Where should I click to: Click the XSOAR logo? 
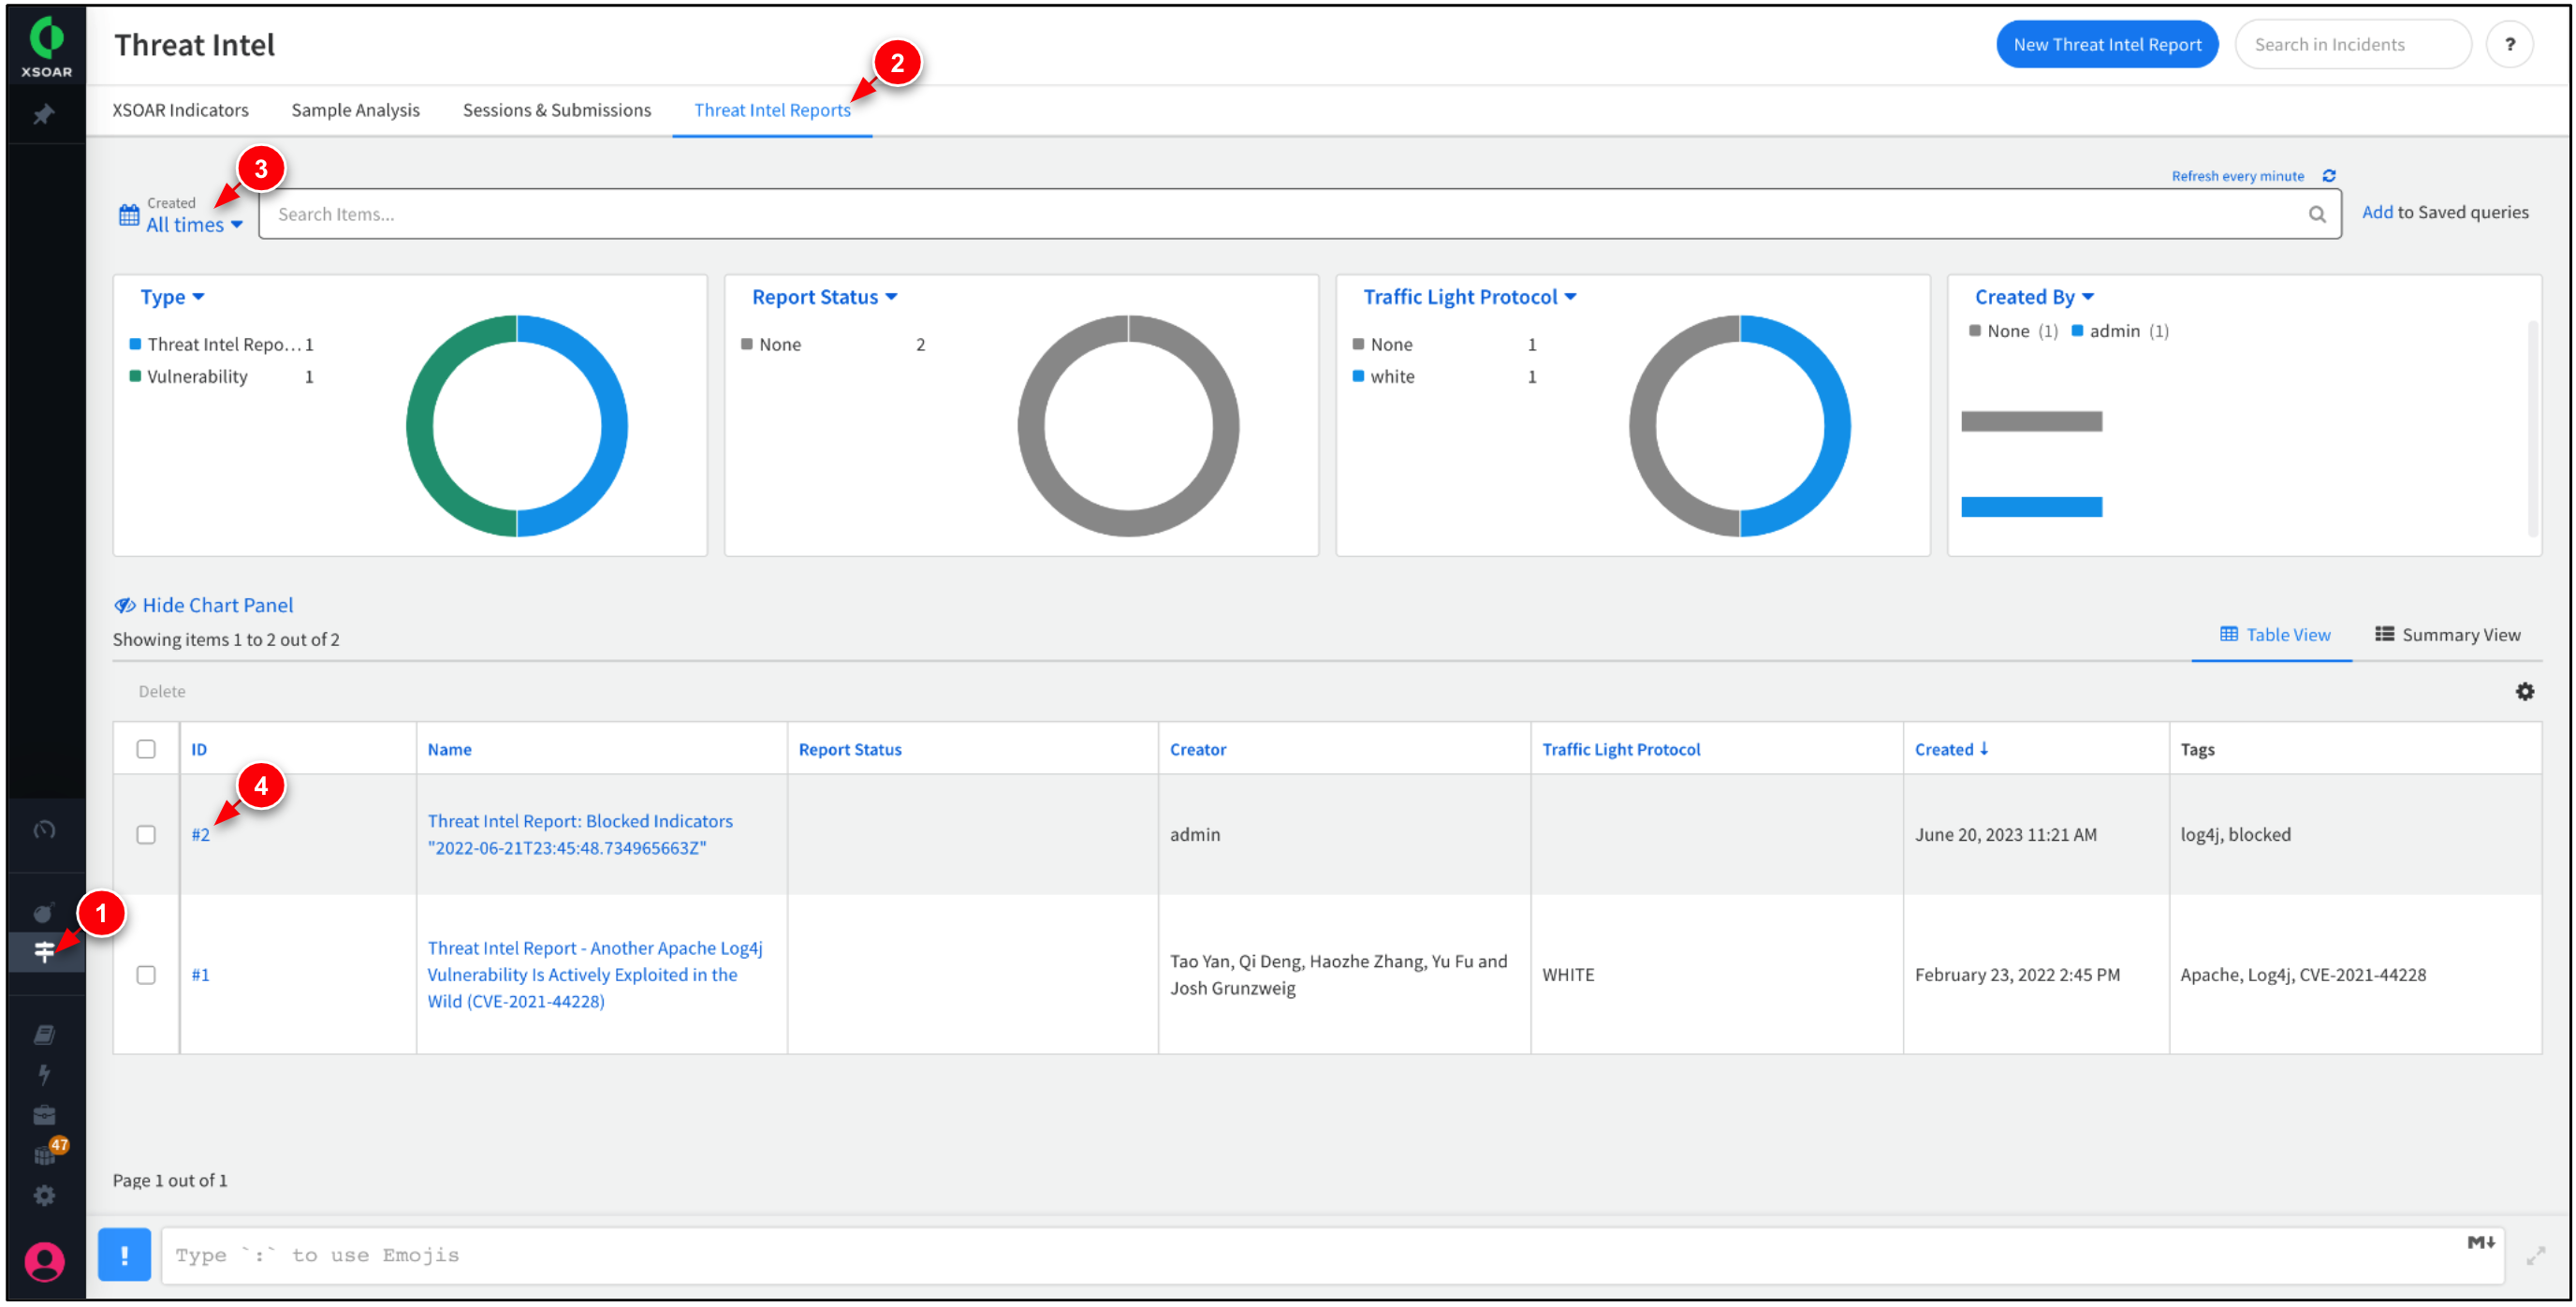(46, 47)
